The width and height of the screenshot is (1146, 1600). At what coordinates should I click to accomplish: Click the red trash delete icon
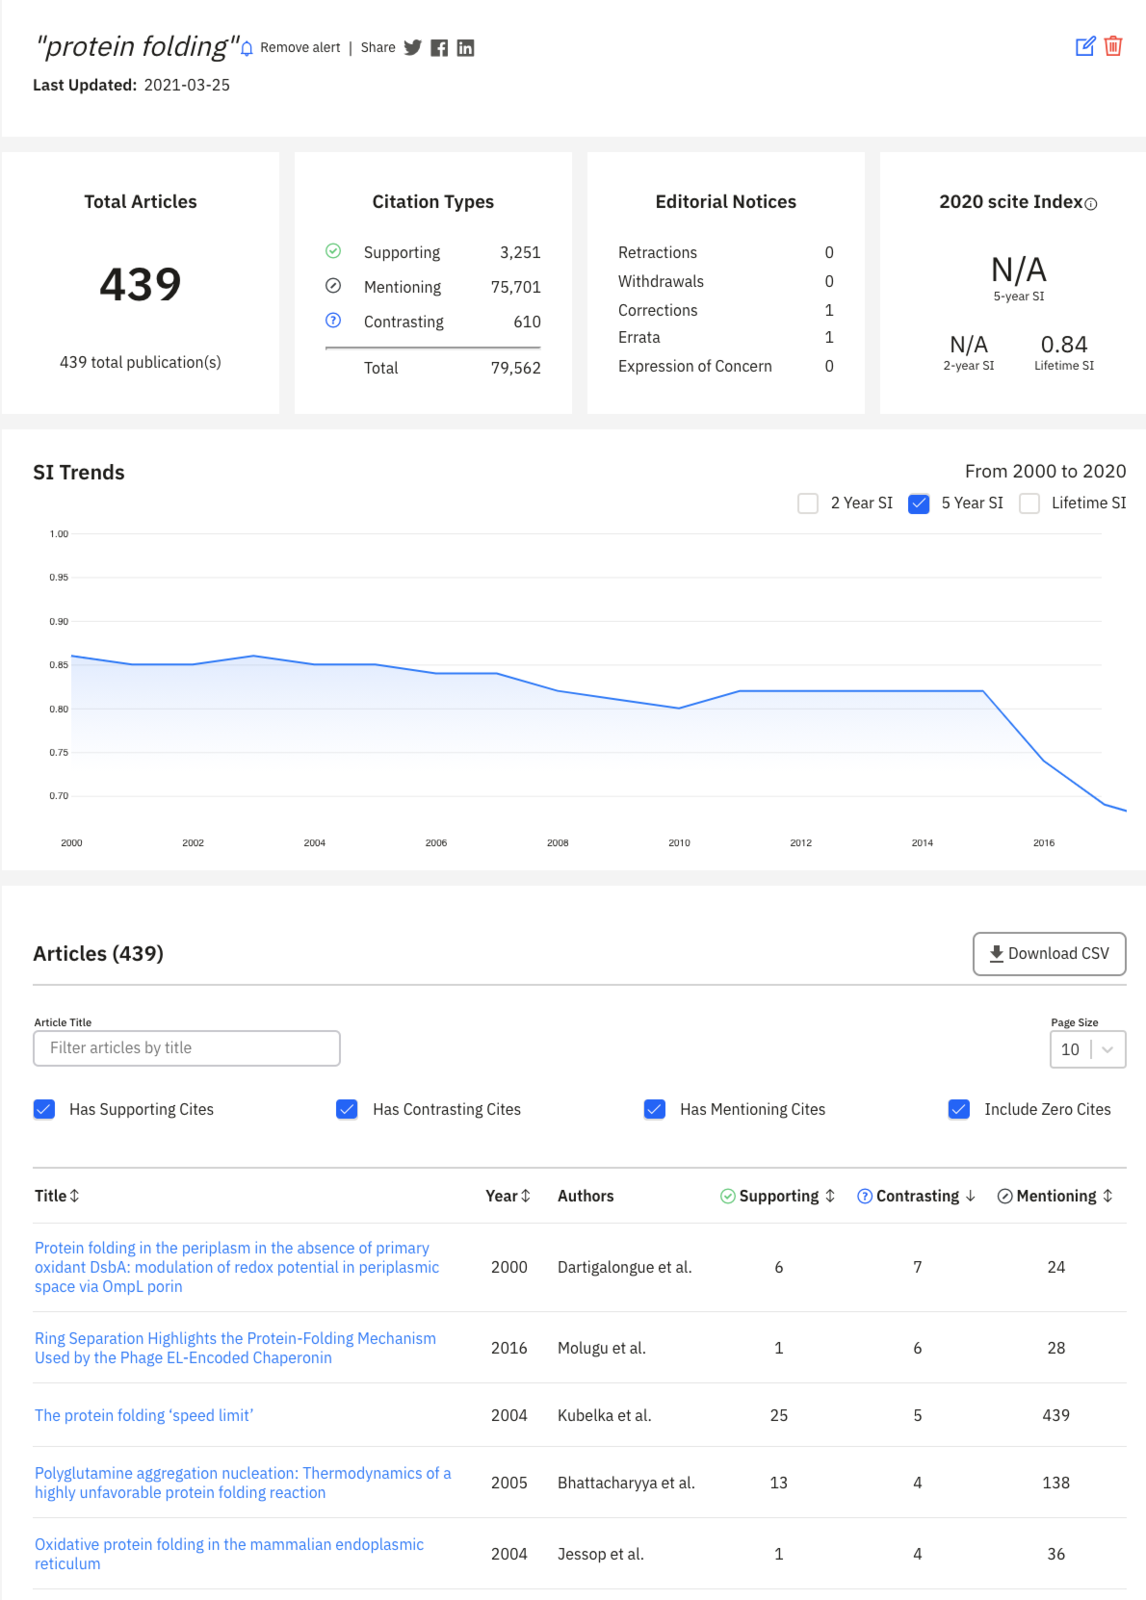1113,46
